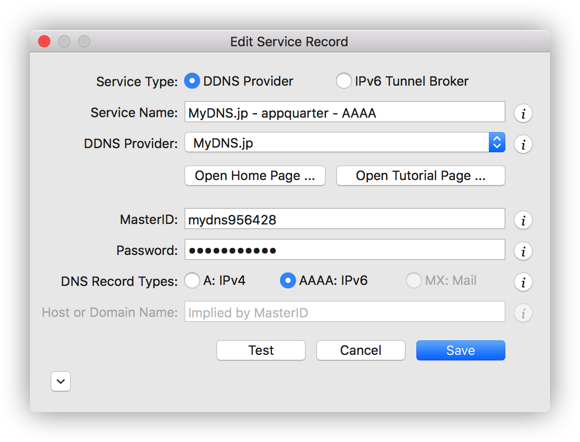Click the Test button

point(261,350)
